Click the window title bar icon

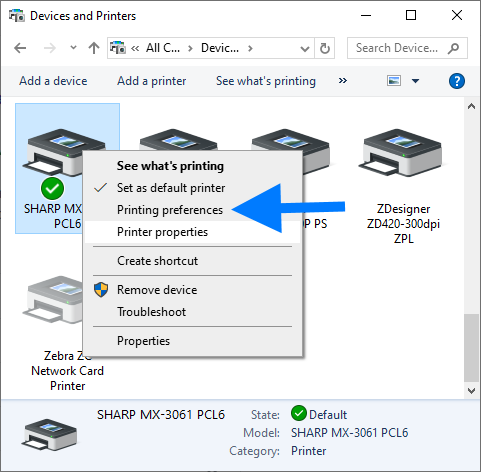click(17, 15)
